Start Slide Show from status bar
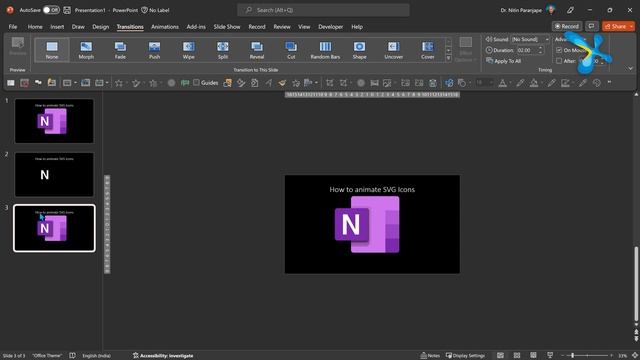Viewport: 640px width, 360px height. tap(550, 355)
